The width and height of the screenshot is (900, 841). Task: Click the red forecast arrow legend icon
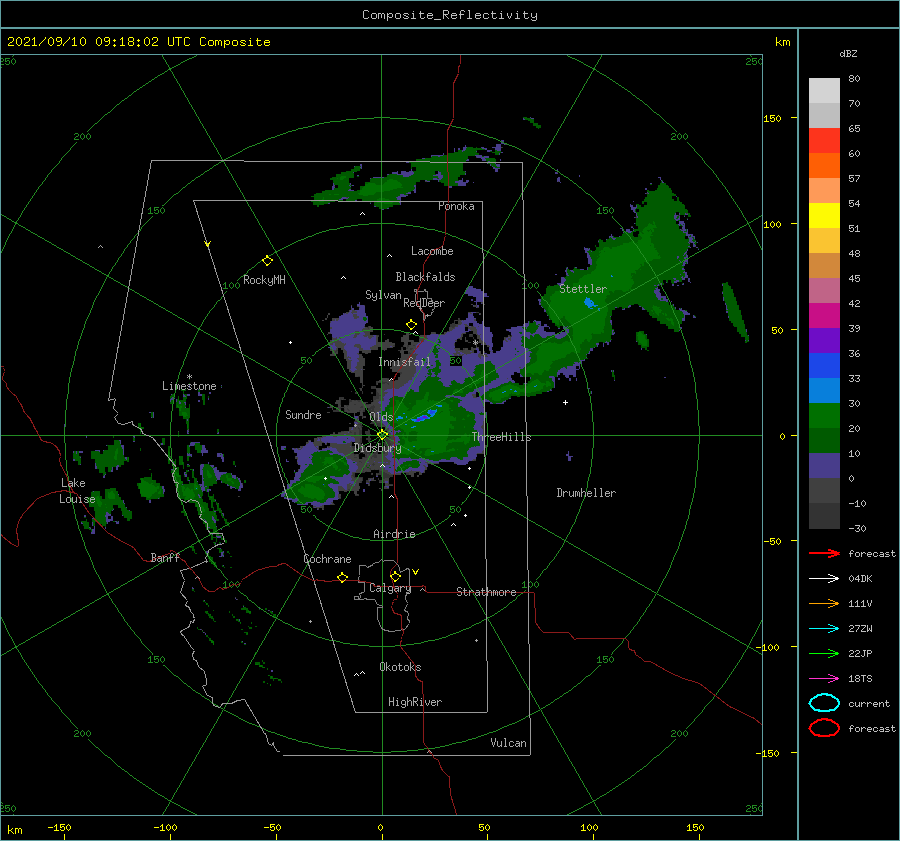click(824, 553)
